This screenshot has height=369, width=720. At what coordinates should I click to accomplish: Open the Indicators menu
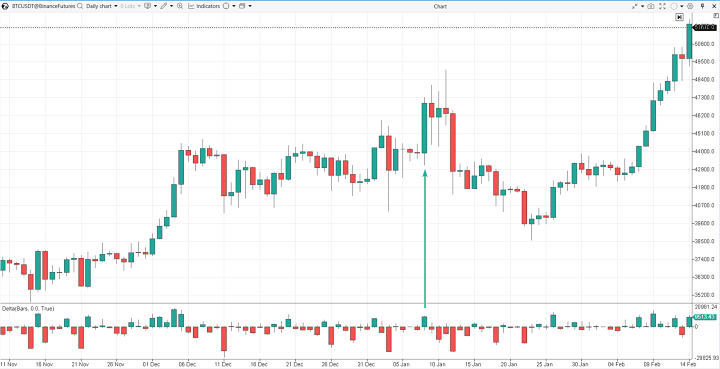point(204,6)
